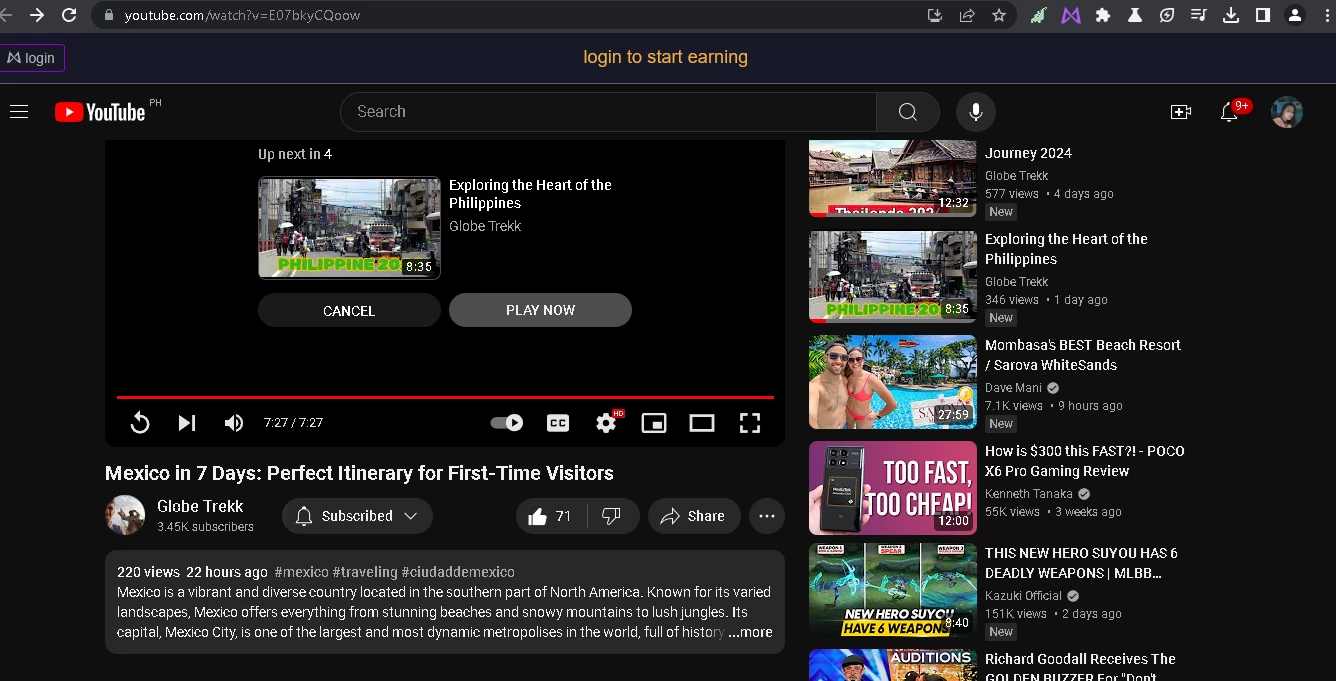
Task: Like the video with thumbs up
Action: coord(550,516)
